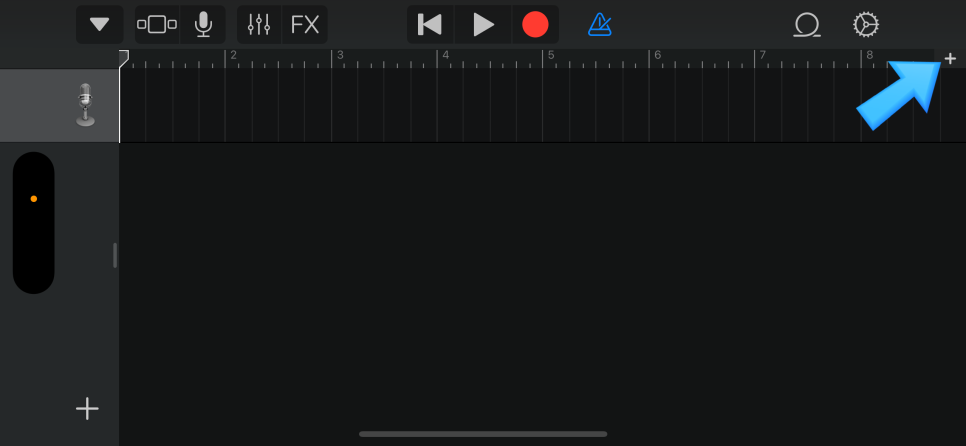This screenshot has height=446, width=966.
Task: Toggle the FX panel
Action: pos(305,25)
